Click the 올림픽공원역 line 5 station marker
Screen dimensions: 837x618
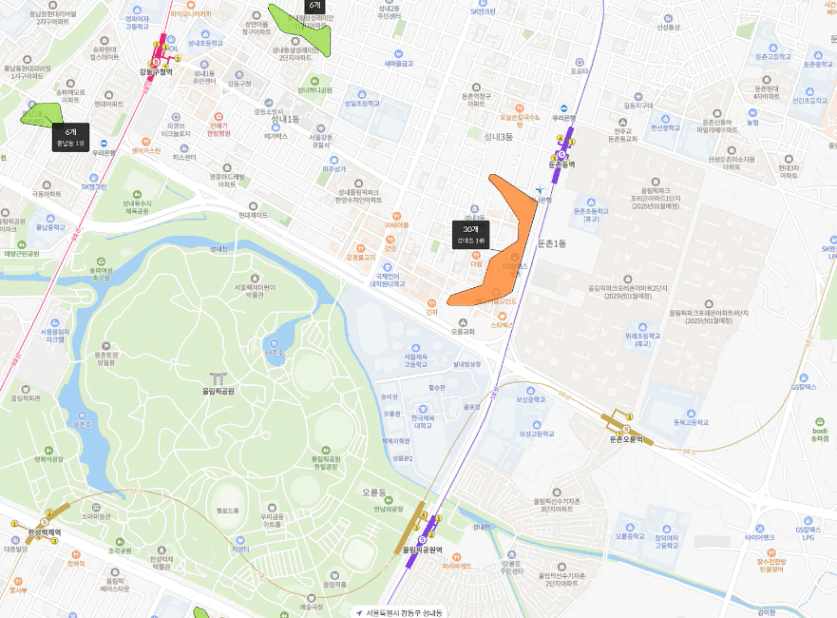(x=423, y=540)
